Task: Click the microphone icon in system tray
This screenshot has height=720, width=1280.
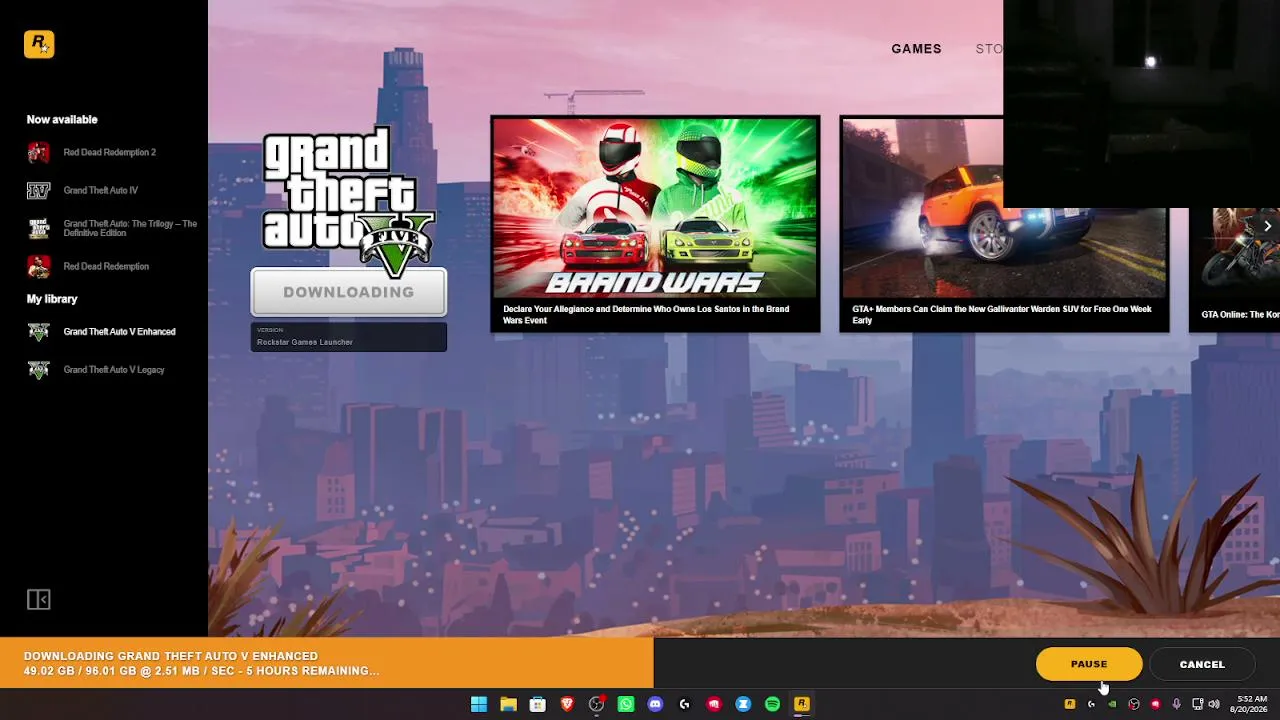Action: point(1176,704)
